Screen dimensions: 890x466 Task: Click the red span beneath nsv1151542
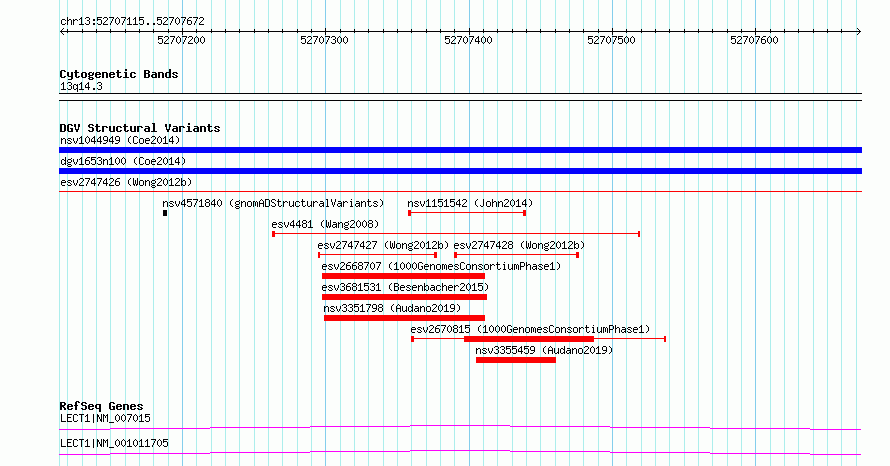click(467, 213)
